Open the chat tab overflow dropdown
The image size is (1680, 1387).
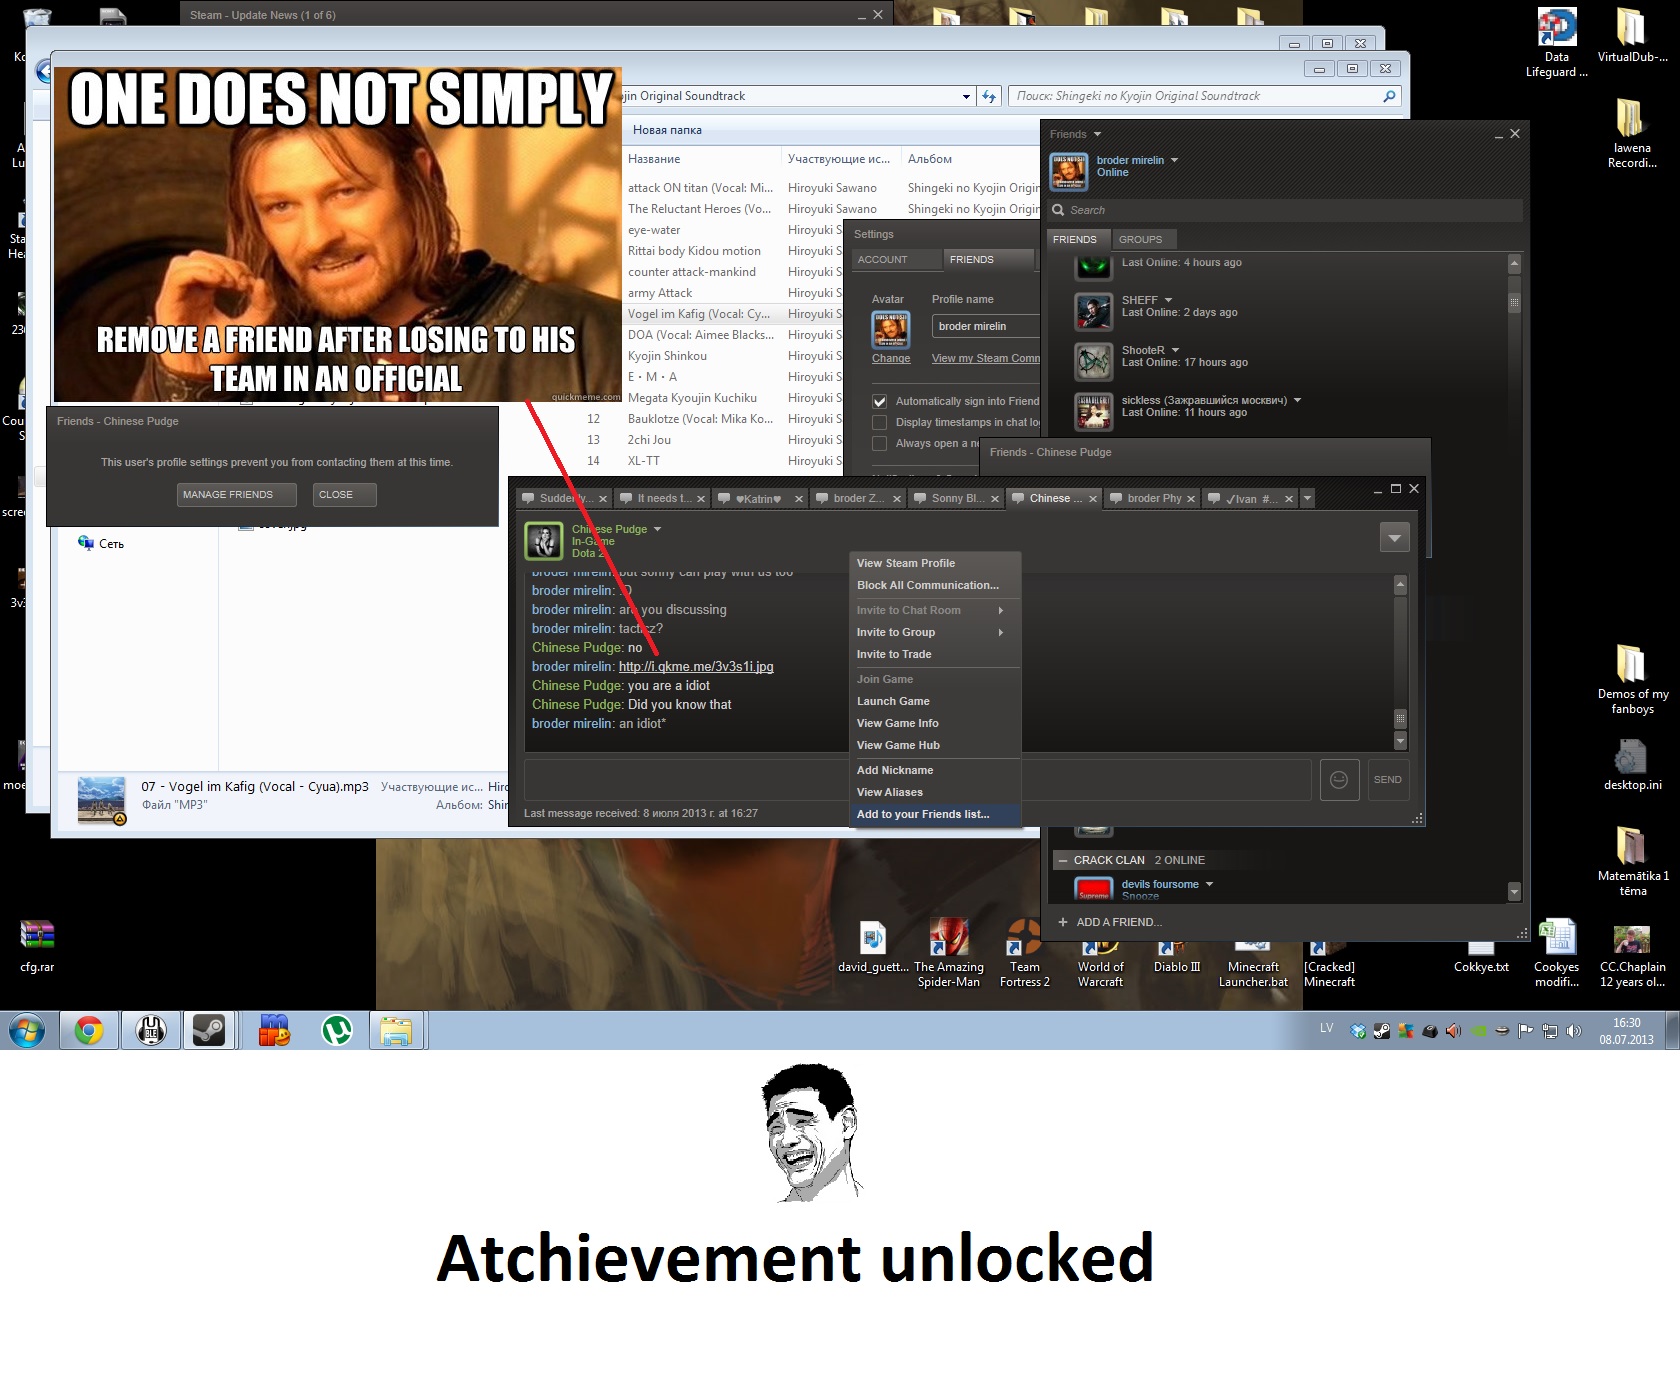(x=1307, y=498)
